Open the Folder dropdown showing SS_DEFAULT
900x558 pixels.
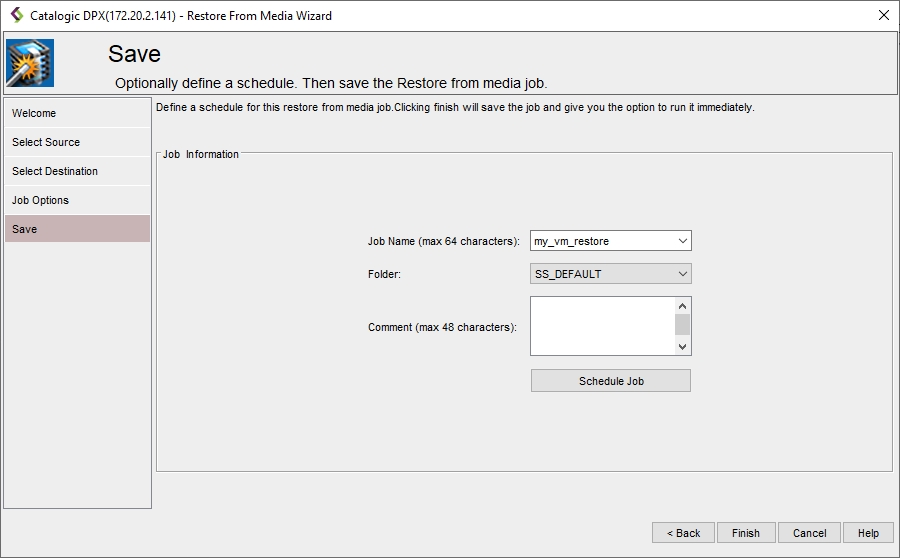click(610, 274)
